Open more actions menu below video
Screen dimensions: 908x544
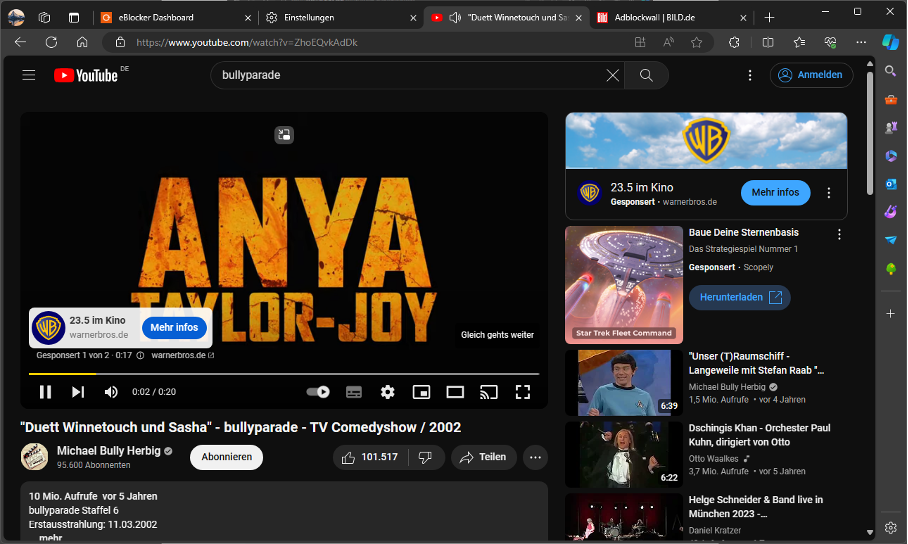coord(536,458)
